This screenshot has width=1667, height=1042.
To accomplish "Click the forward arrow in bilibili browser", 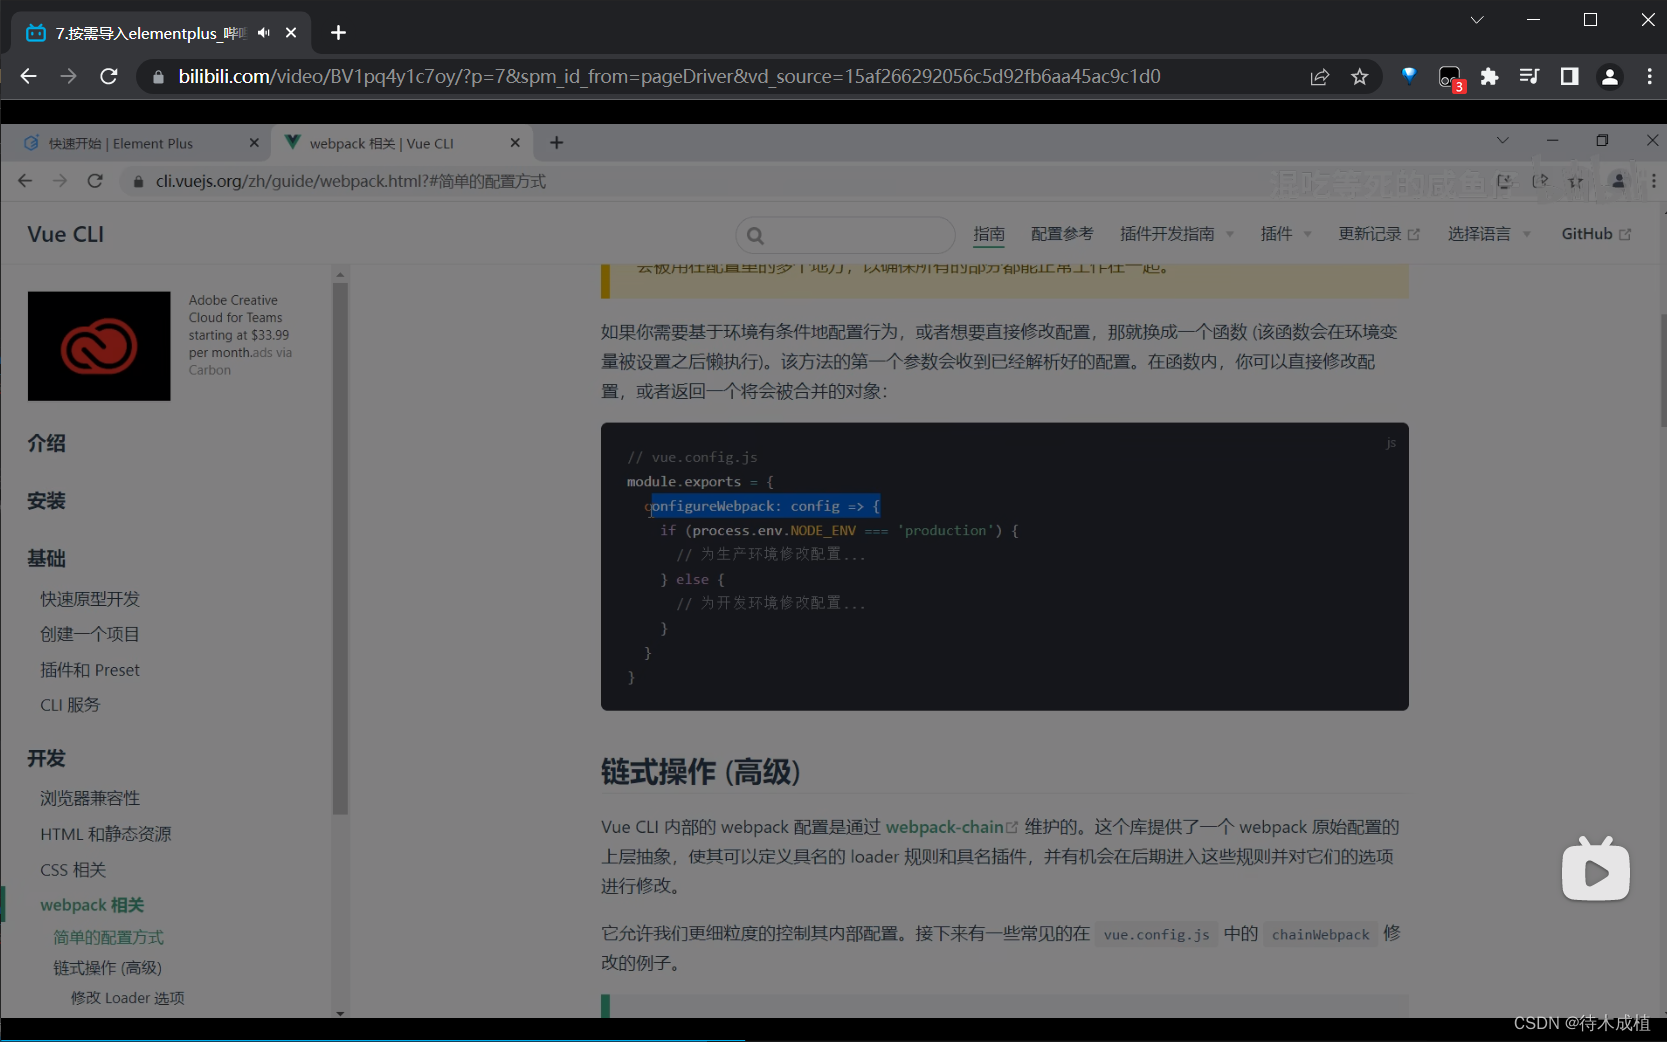I will click(68, 76).
